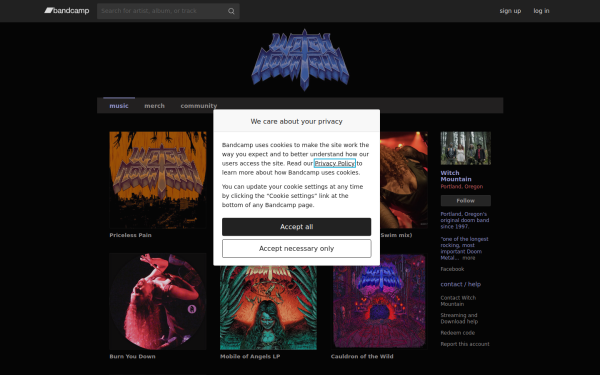Open the Facebook link
The width and height of the screenshot is (600, 375).
[452, 269]
